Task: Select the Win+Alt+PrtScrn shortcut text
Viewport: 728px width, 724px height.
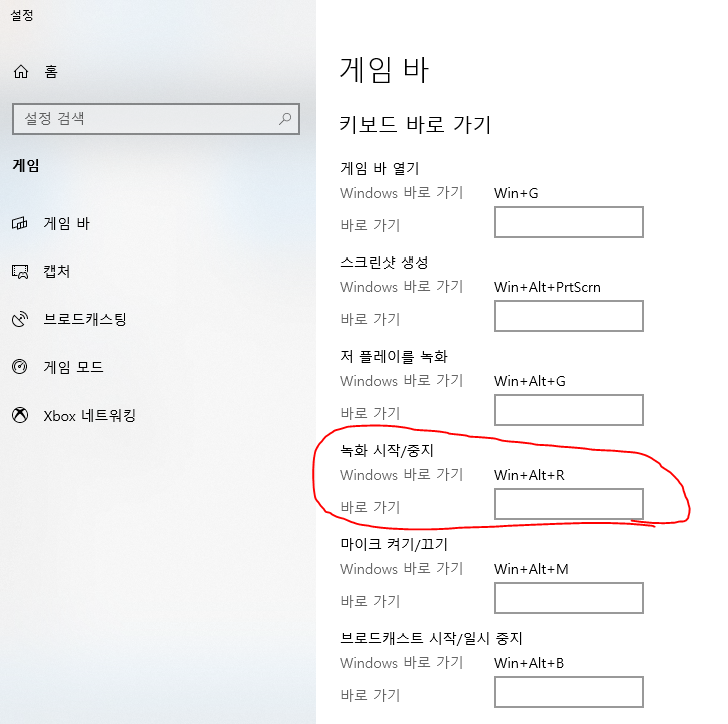Action: [x=547, y=287]
